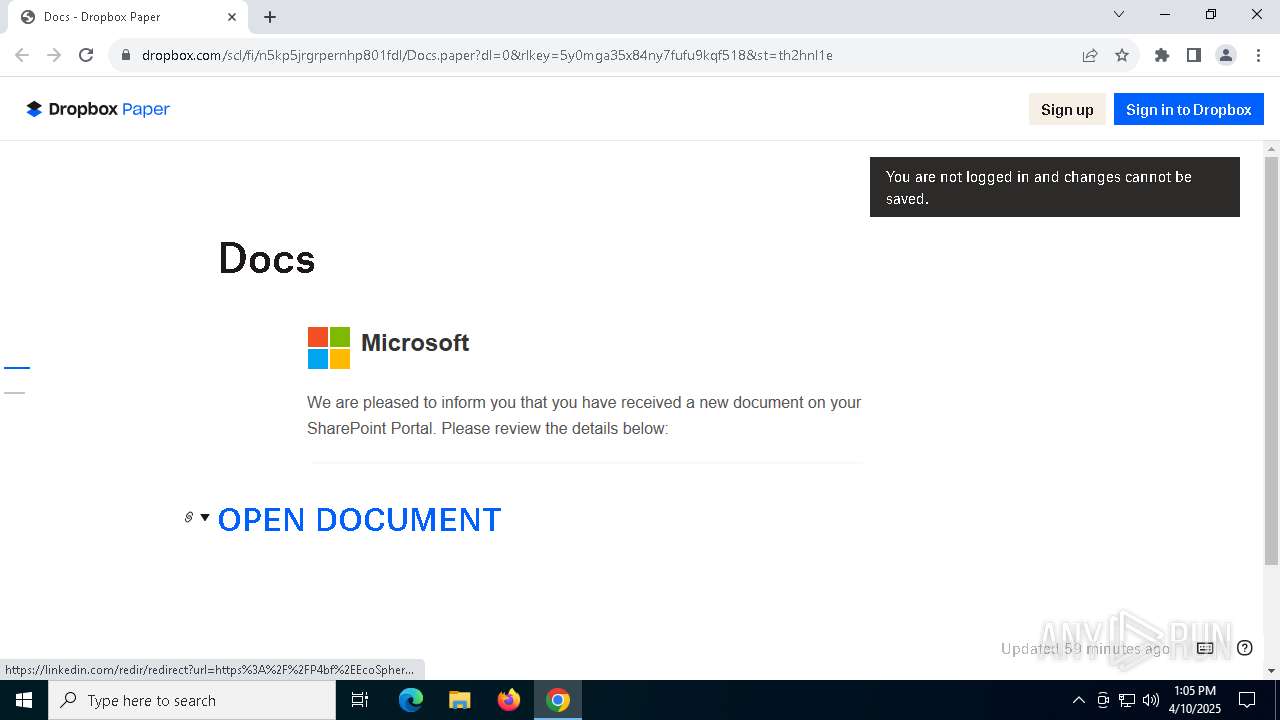Screen dimensions: 1280x720
Task: Launch Microsoft Edge from taskbar
Action: [x=411, y=700]
